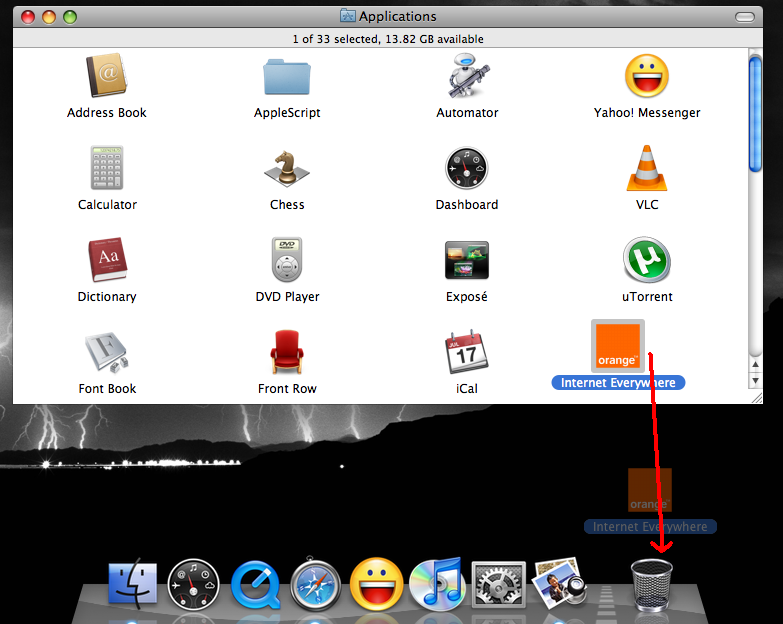The width and height of the screenshot is (783, 624).
Task: Open Preview from the Dock
Action: [x=559, y=584]
